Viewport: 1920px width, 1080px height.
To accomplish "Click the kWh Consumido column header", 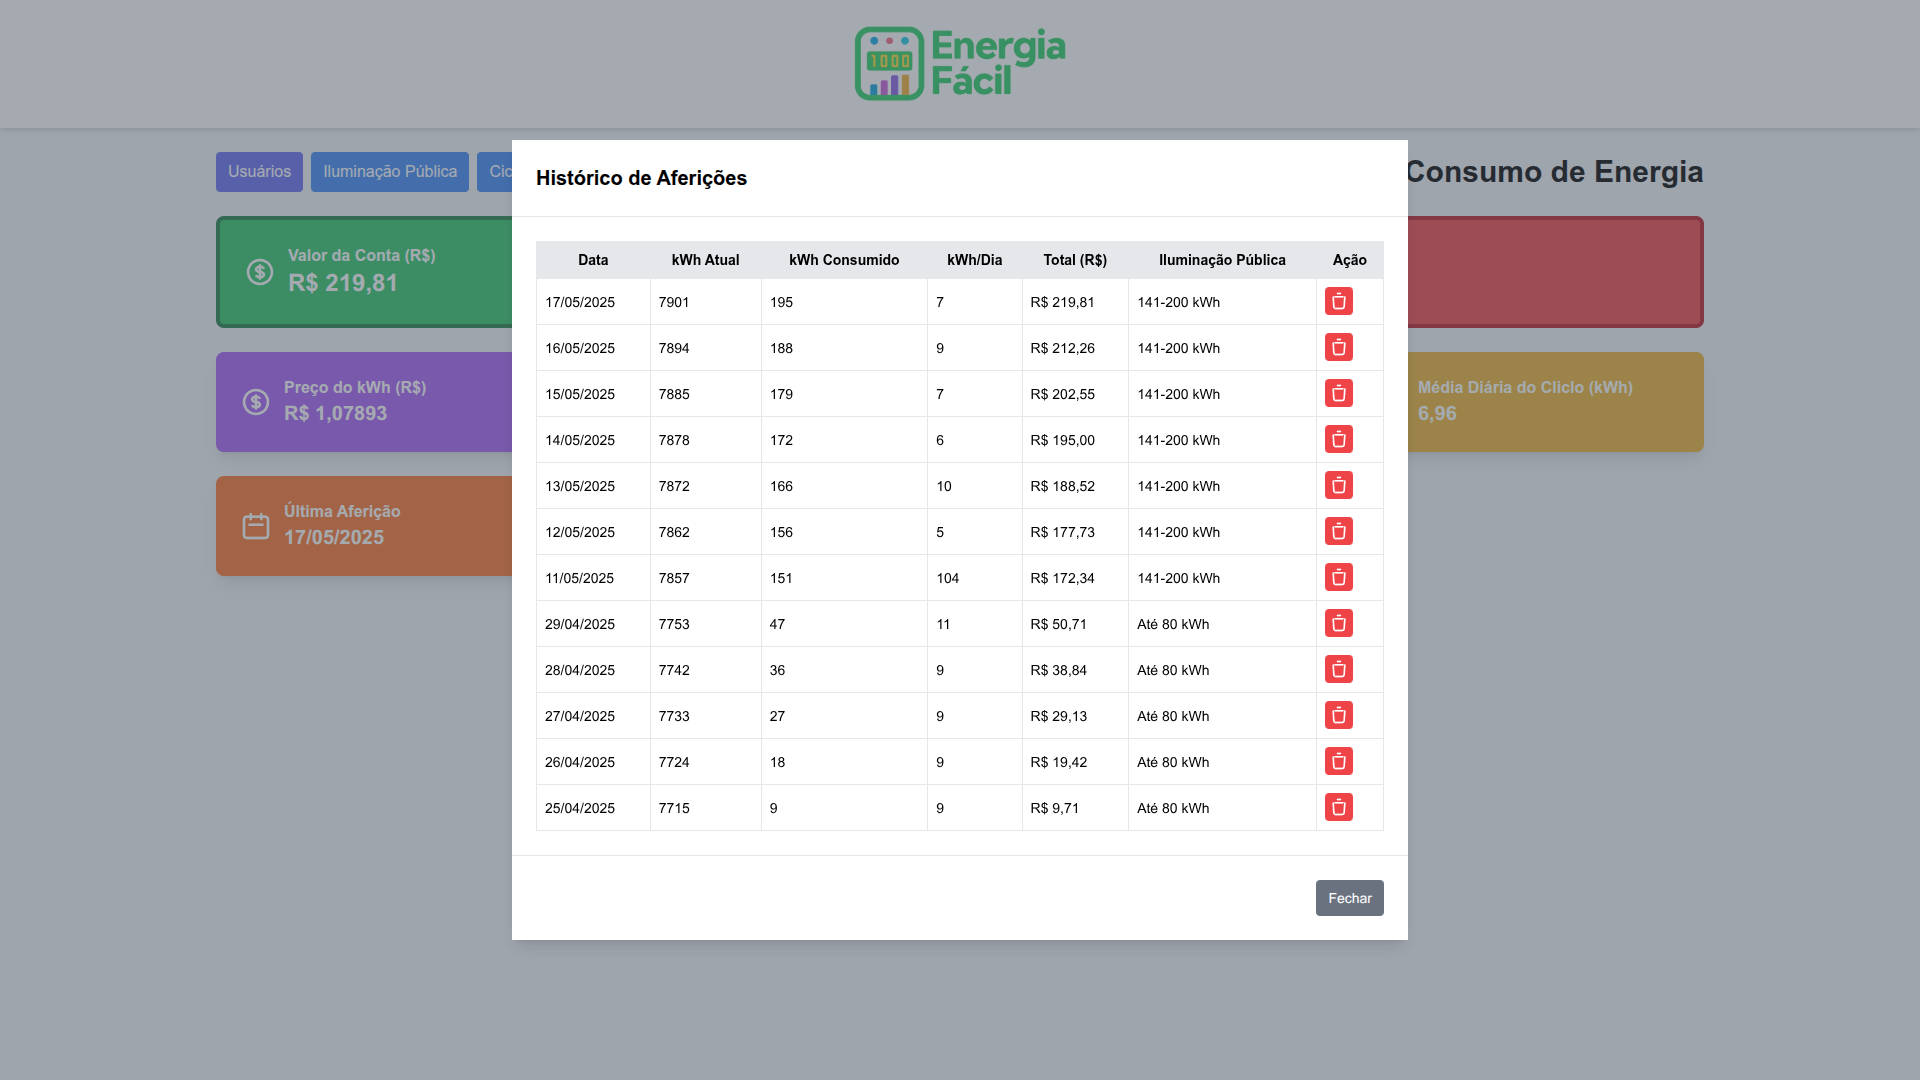I will point(843,260).
